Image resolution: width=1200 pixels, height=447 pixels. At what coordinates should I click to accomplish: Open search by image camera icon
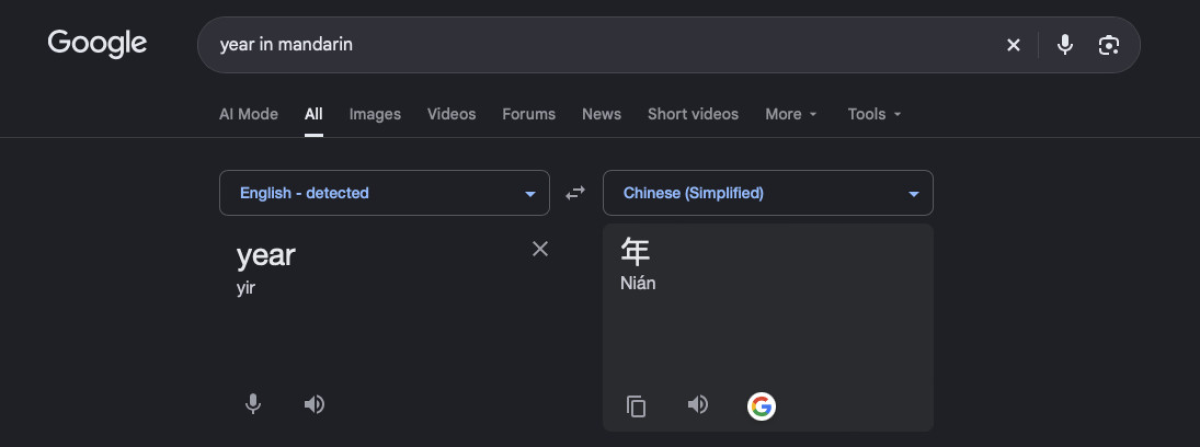[x=1108, y=45]
